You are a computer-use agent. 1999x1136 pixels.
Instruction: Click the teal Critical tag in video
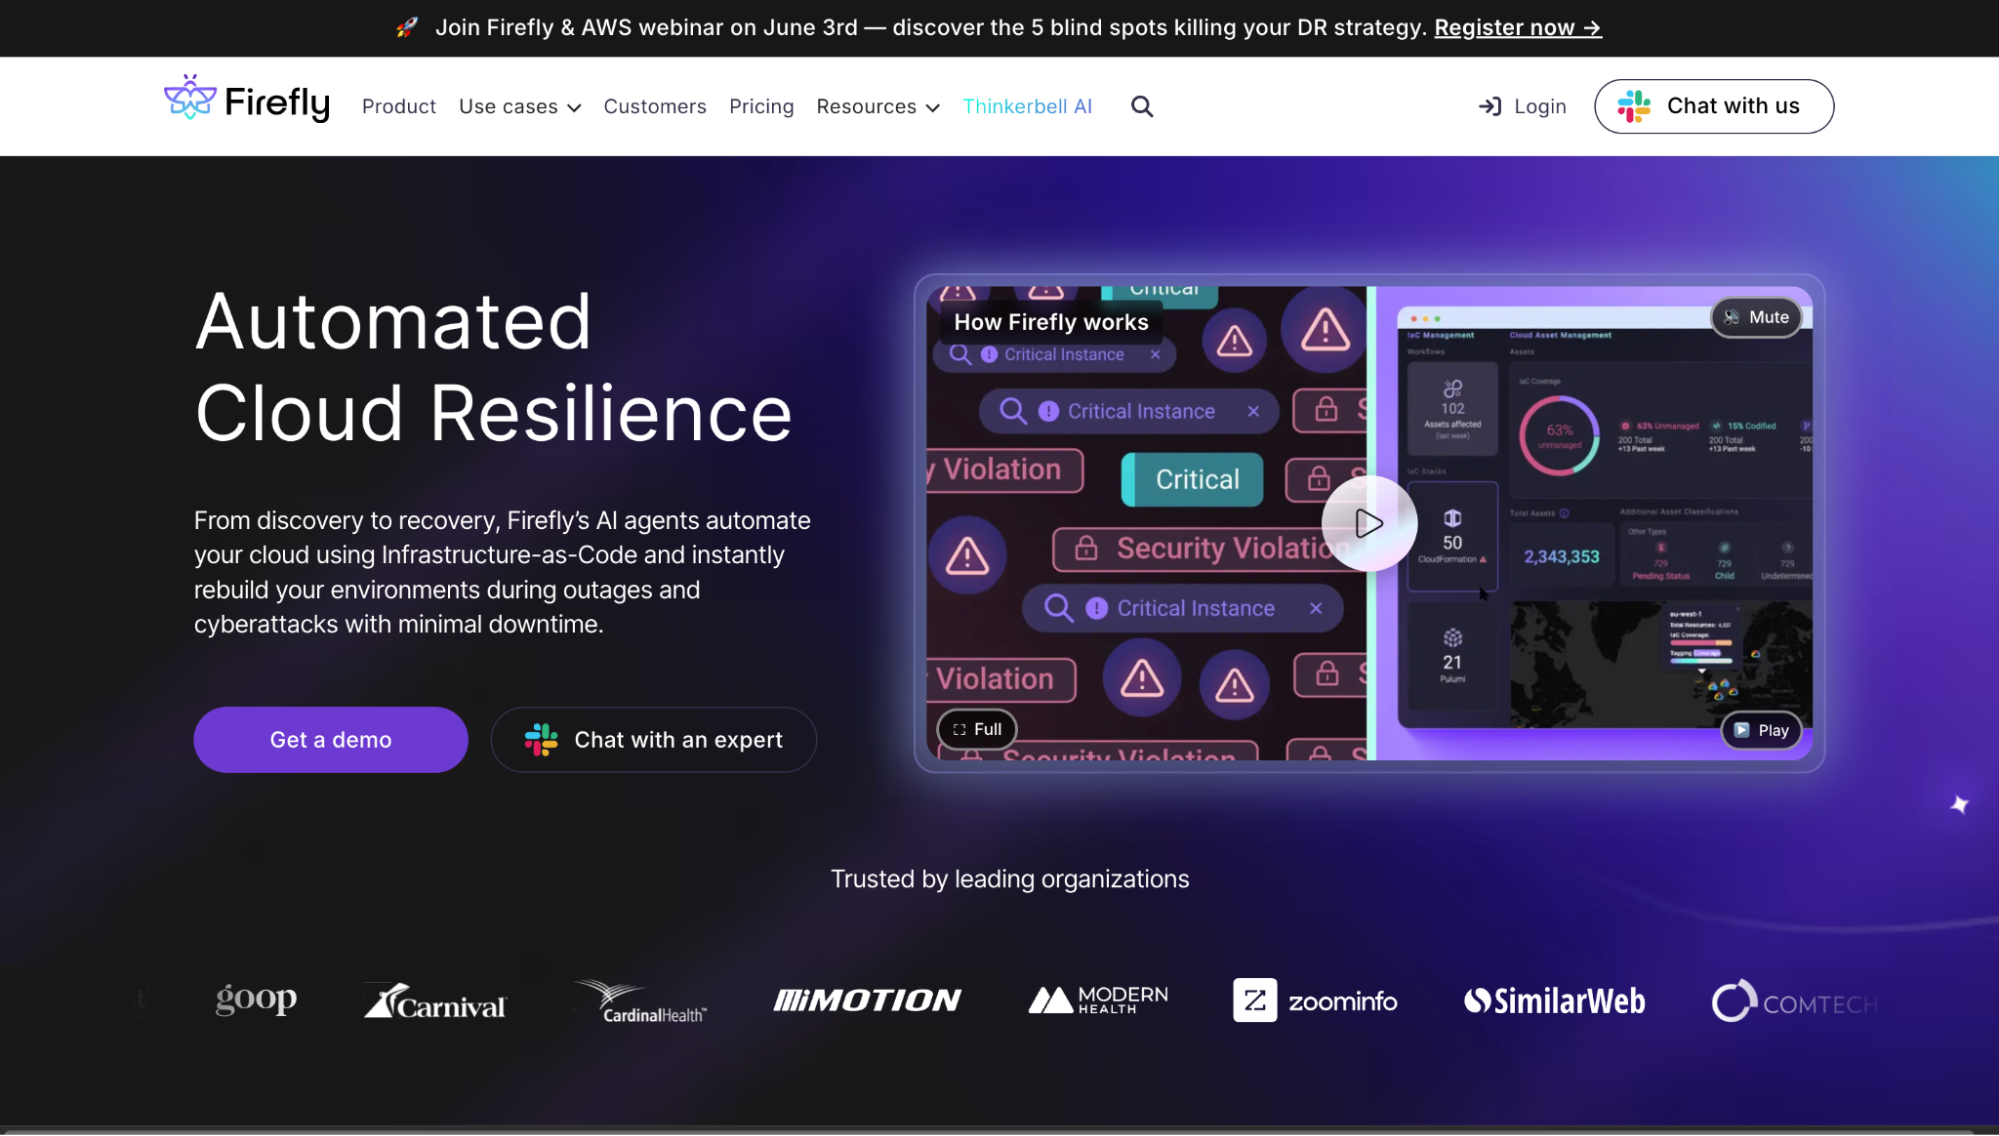(x=1192, y=479)
